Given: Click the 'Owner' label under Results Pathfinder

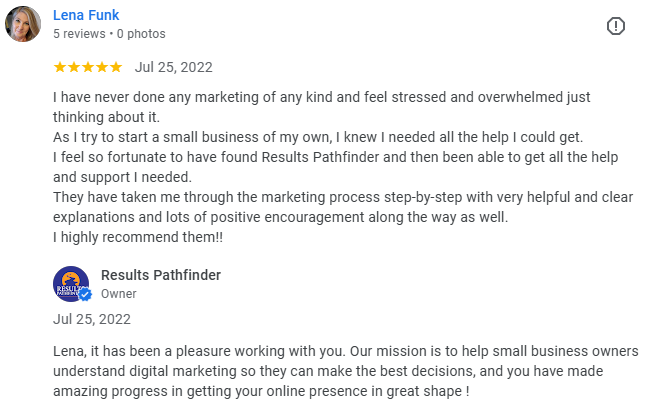Looking at the screenshot, I should (x=118, y=294).
